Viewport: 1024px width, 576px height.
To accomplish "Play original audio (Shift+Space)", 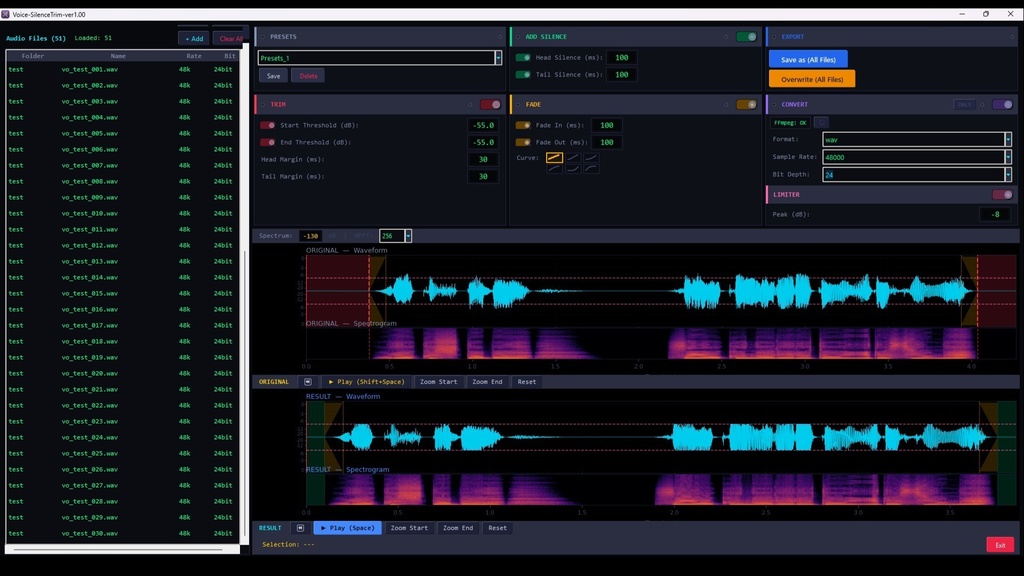I will (x=366, y=381).
